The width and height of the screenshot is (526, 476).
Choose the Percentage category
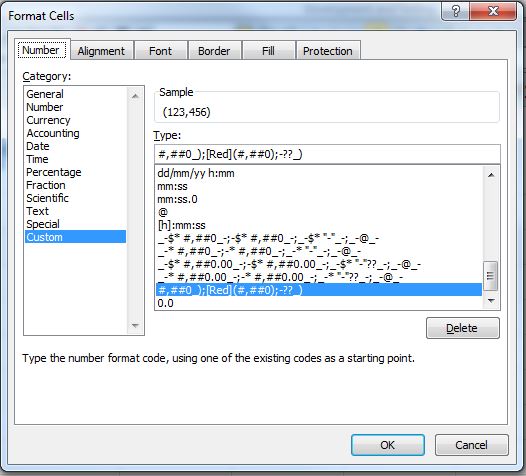pyautogui.click(x=54, y=172)
